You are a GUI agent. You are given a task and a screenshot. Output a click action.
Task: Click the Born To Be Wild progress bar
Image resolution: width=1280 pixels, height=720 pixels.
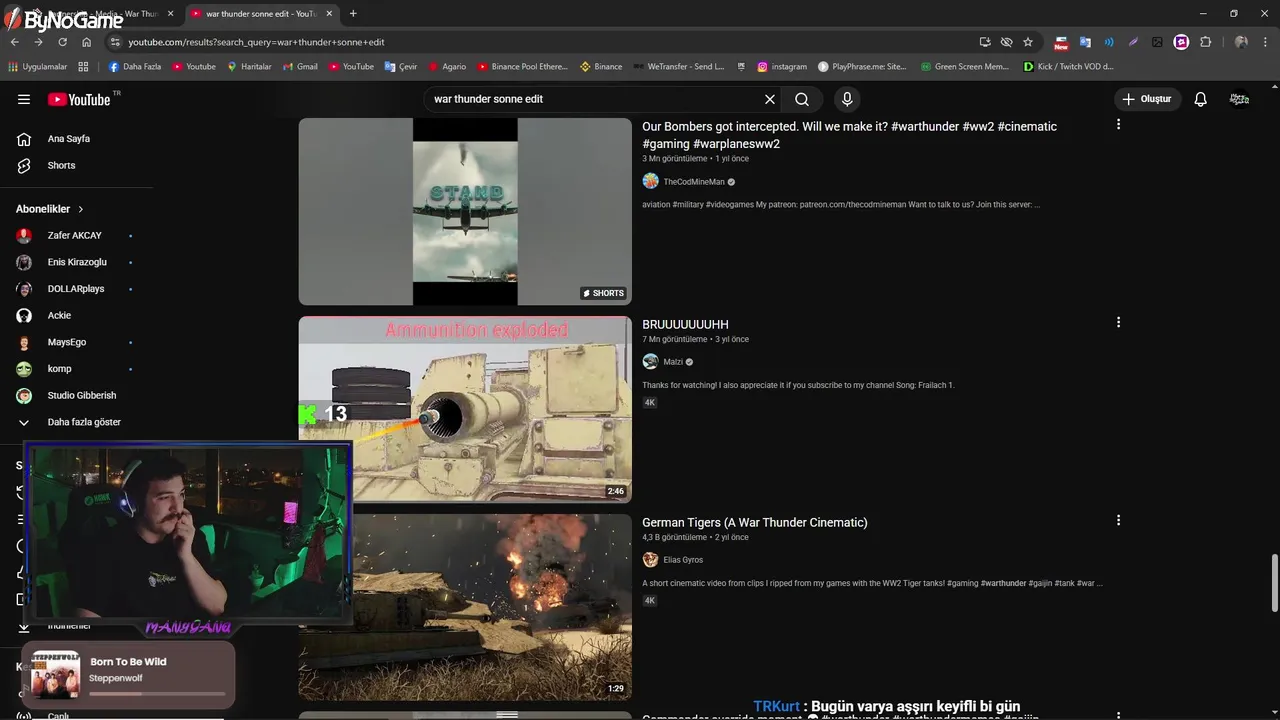(157, 693)
